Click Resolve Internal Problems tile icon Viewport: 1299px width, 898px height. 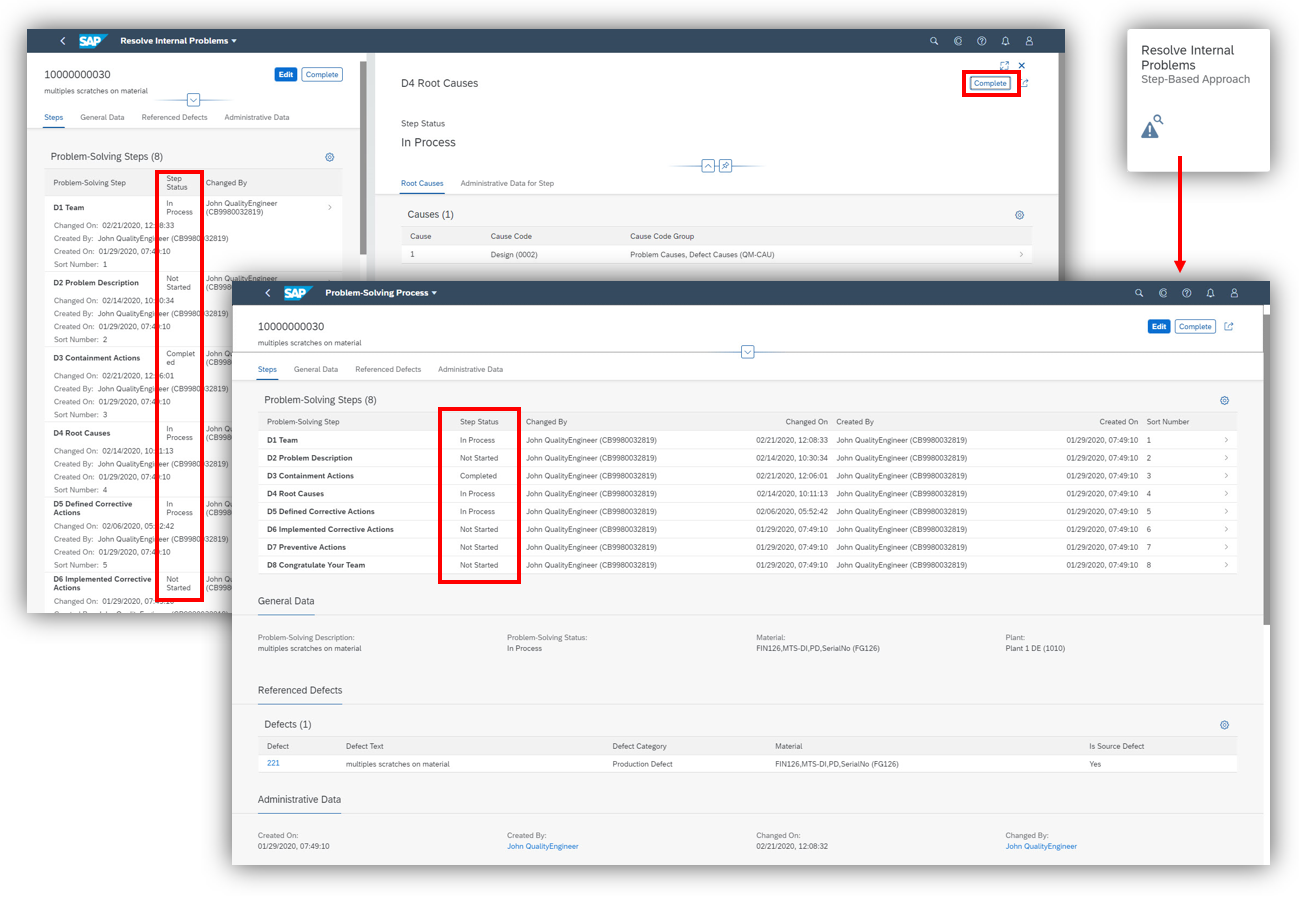click(1152, 126)
